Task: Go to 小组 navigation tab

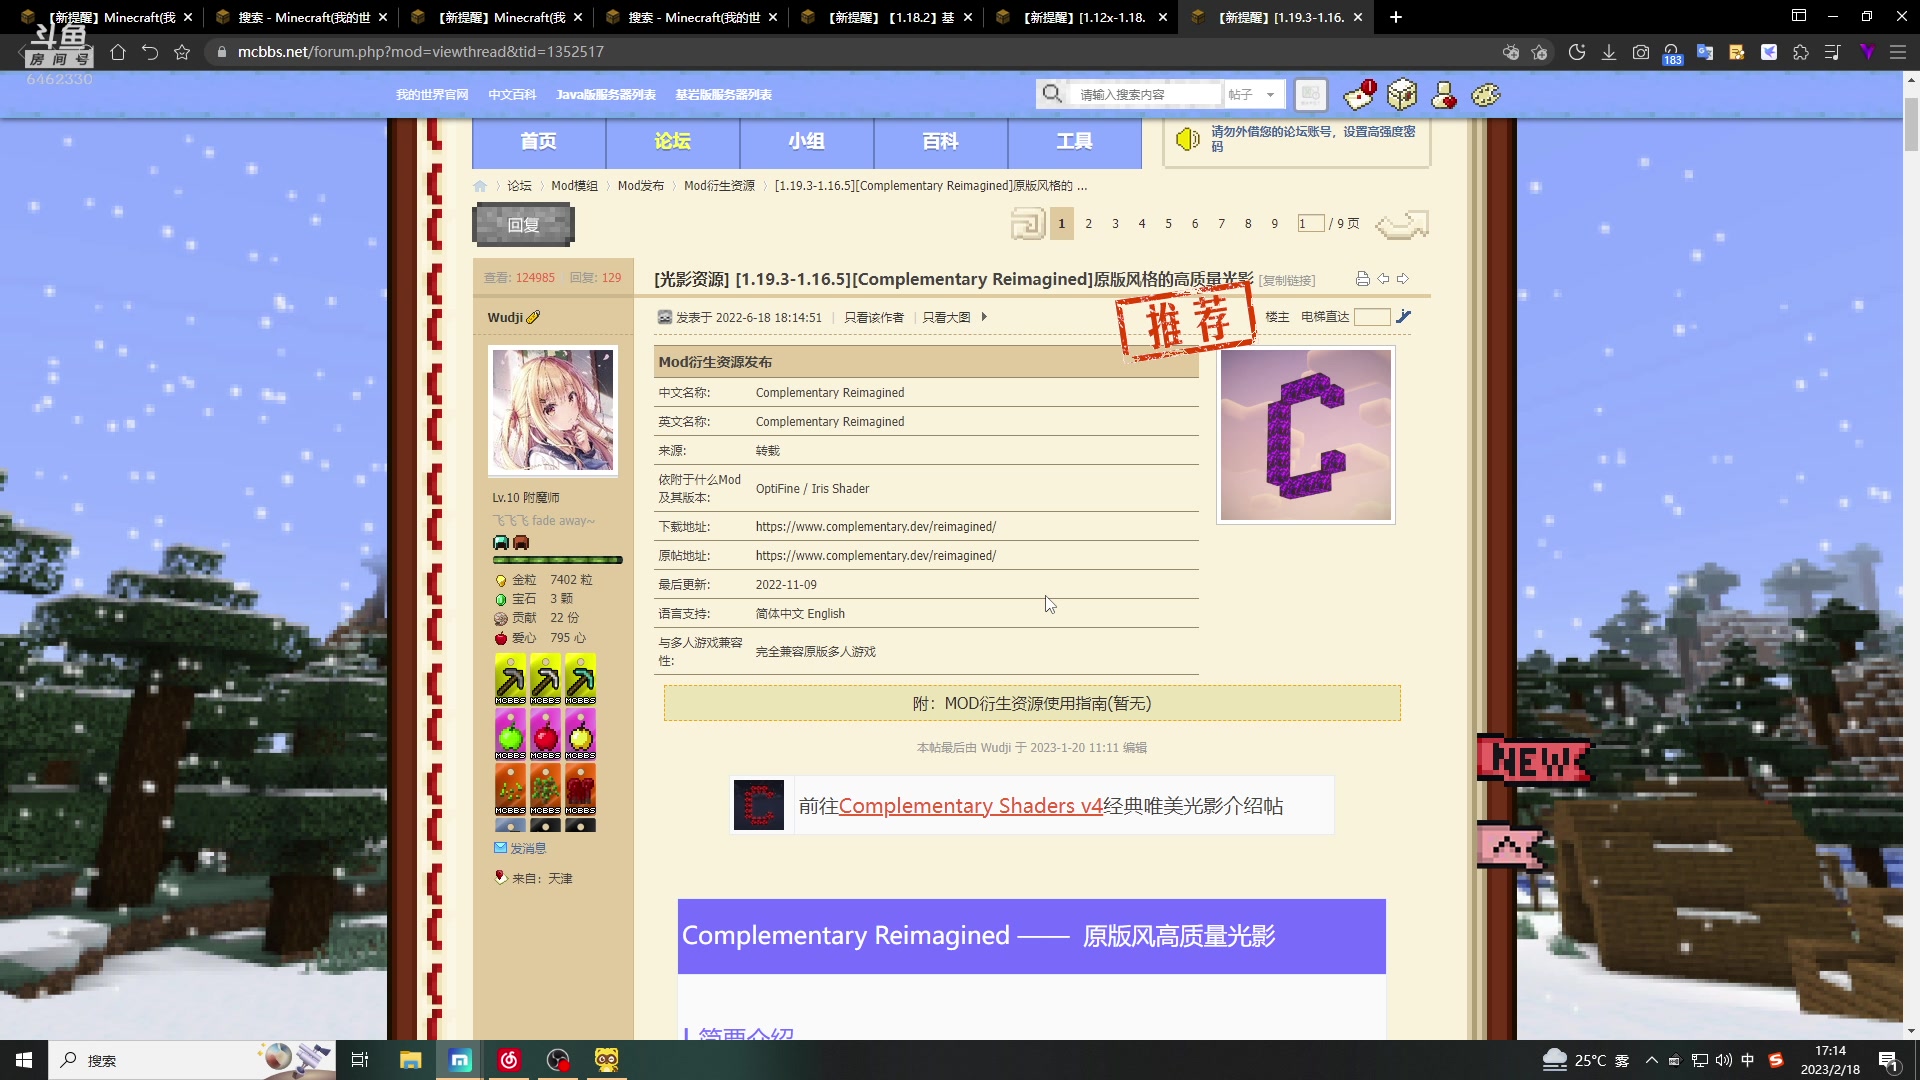Action: pyautogui.click(x=807, y=142)
